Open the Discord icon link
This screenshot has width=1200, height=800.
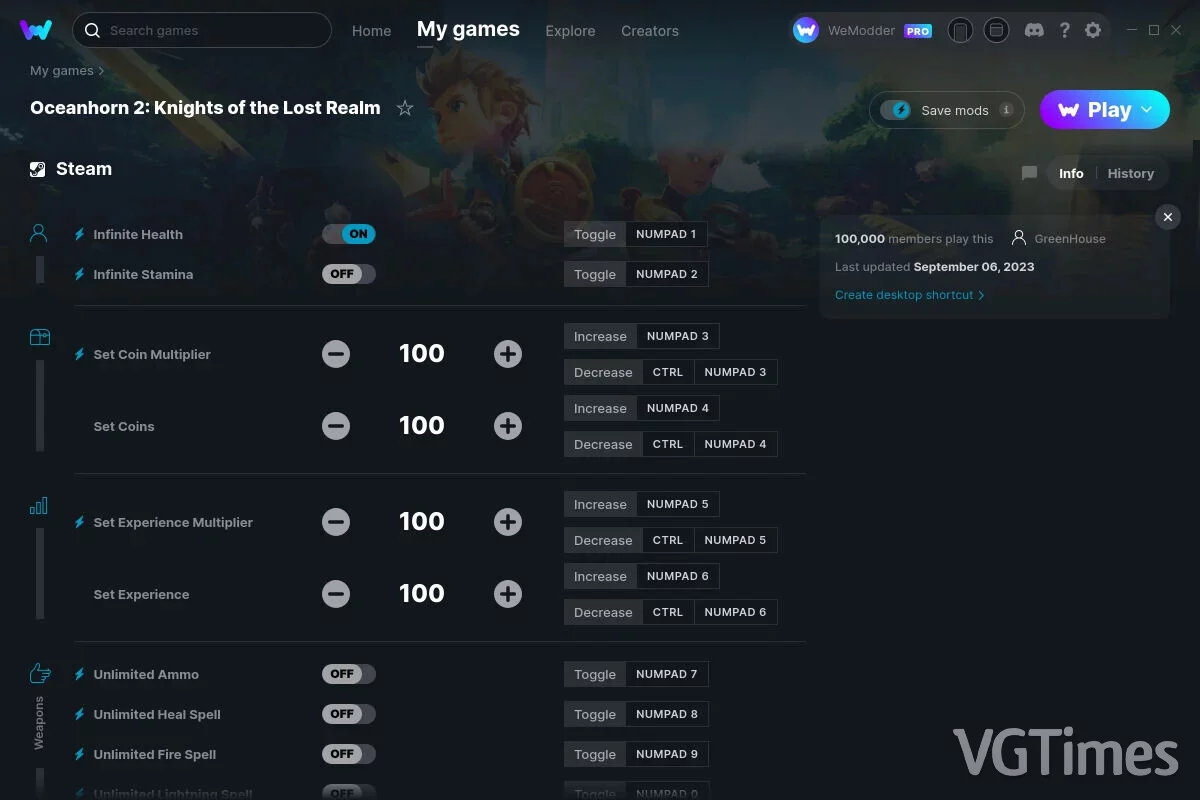tap(1035, 30)
